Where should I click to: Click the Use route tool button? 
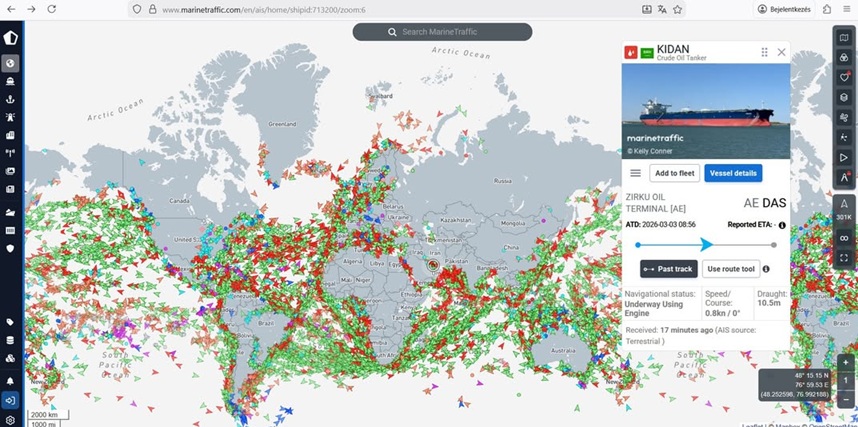pos(729,269)
